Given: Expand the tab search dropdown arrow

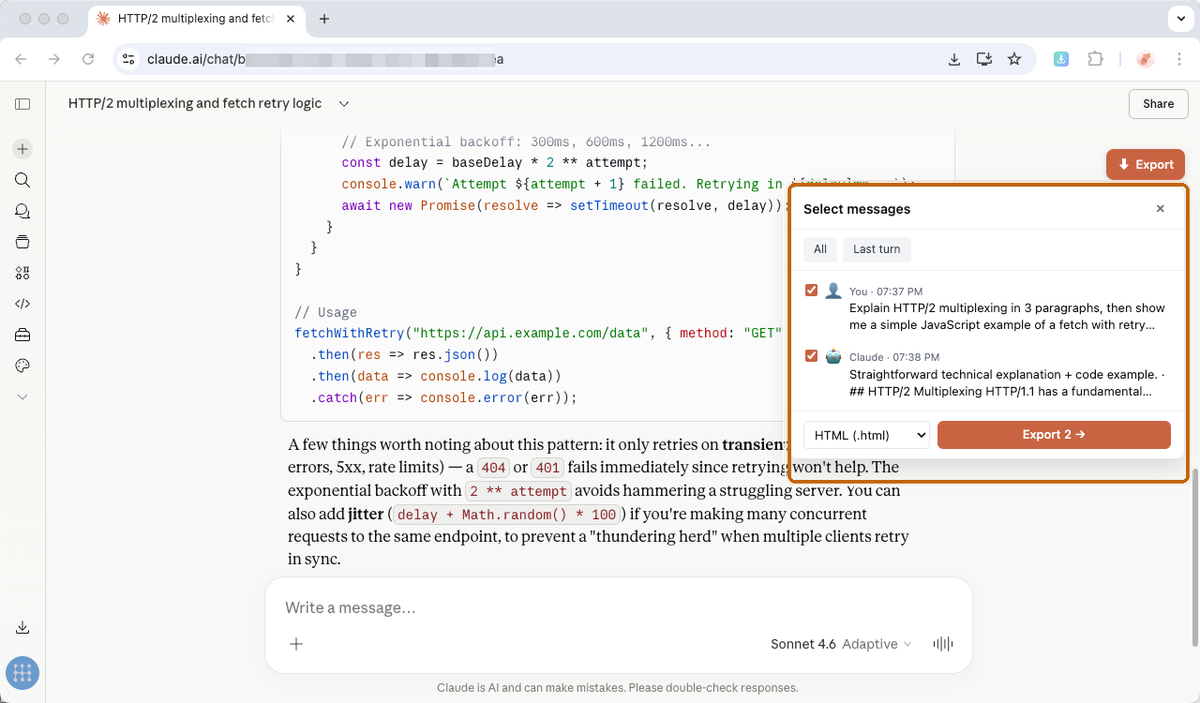Looking at the screenshot, I should (x=1179, y=19).
